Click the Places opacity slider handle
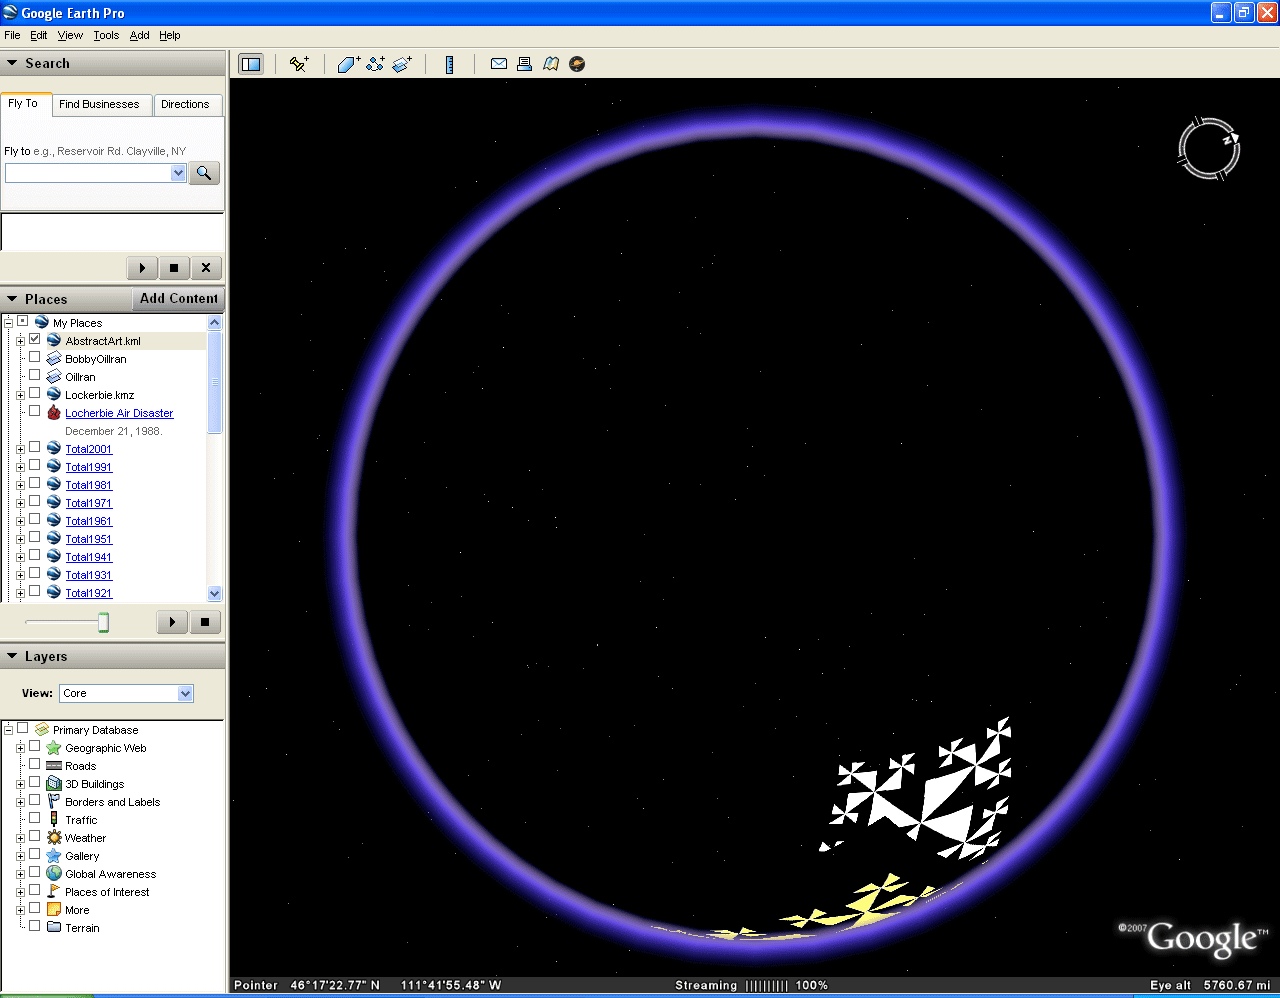1280x998 pixels. tap(103, 622)
